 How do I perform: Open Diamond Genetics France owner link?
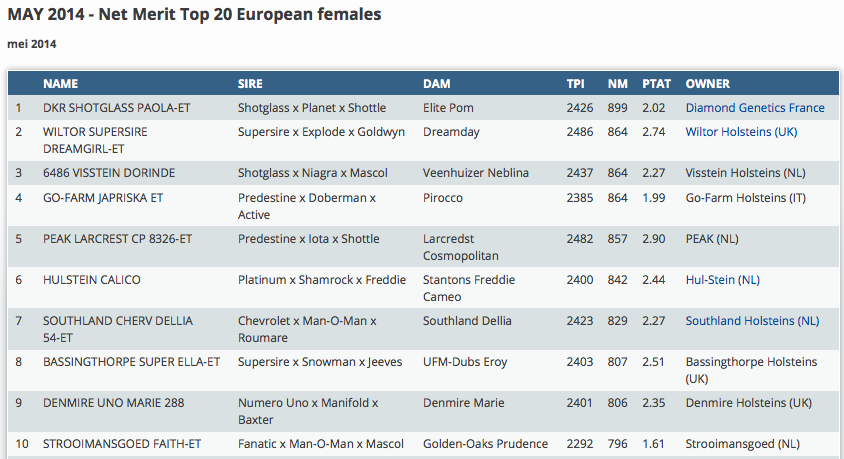755,108
